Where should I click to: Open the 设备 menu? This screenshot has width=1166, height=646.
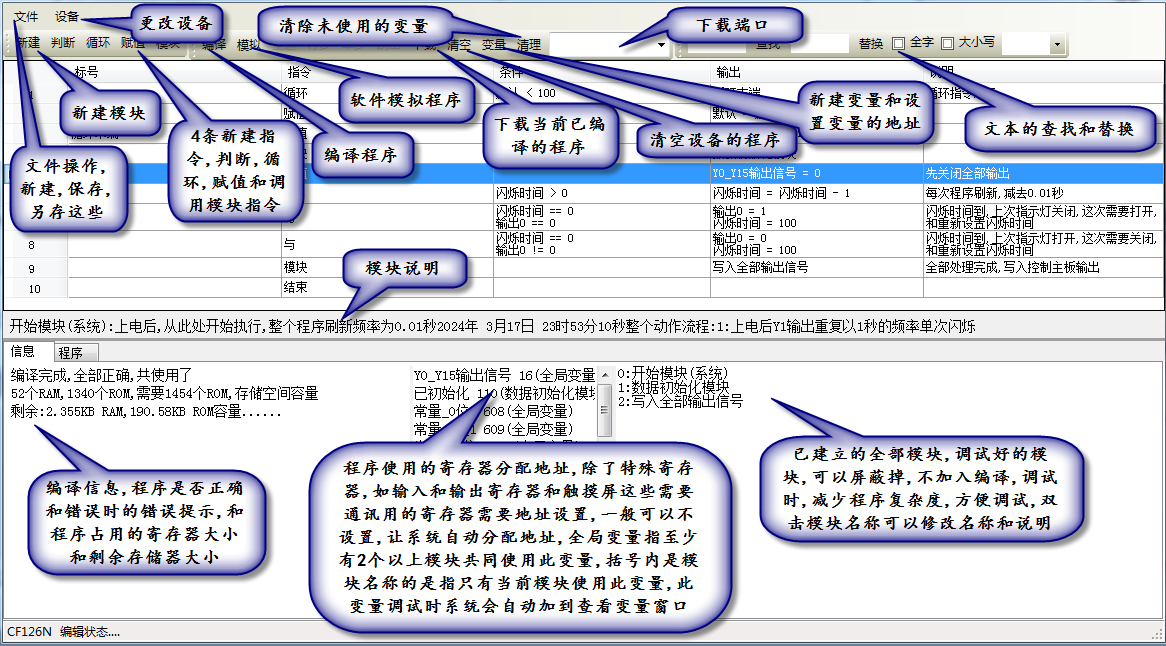[67, 17]
